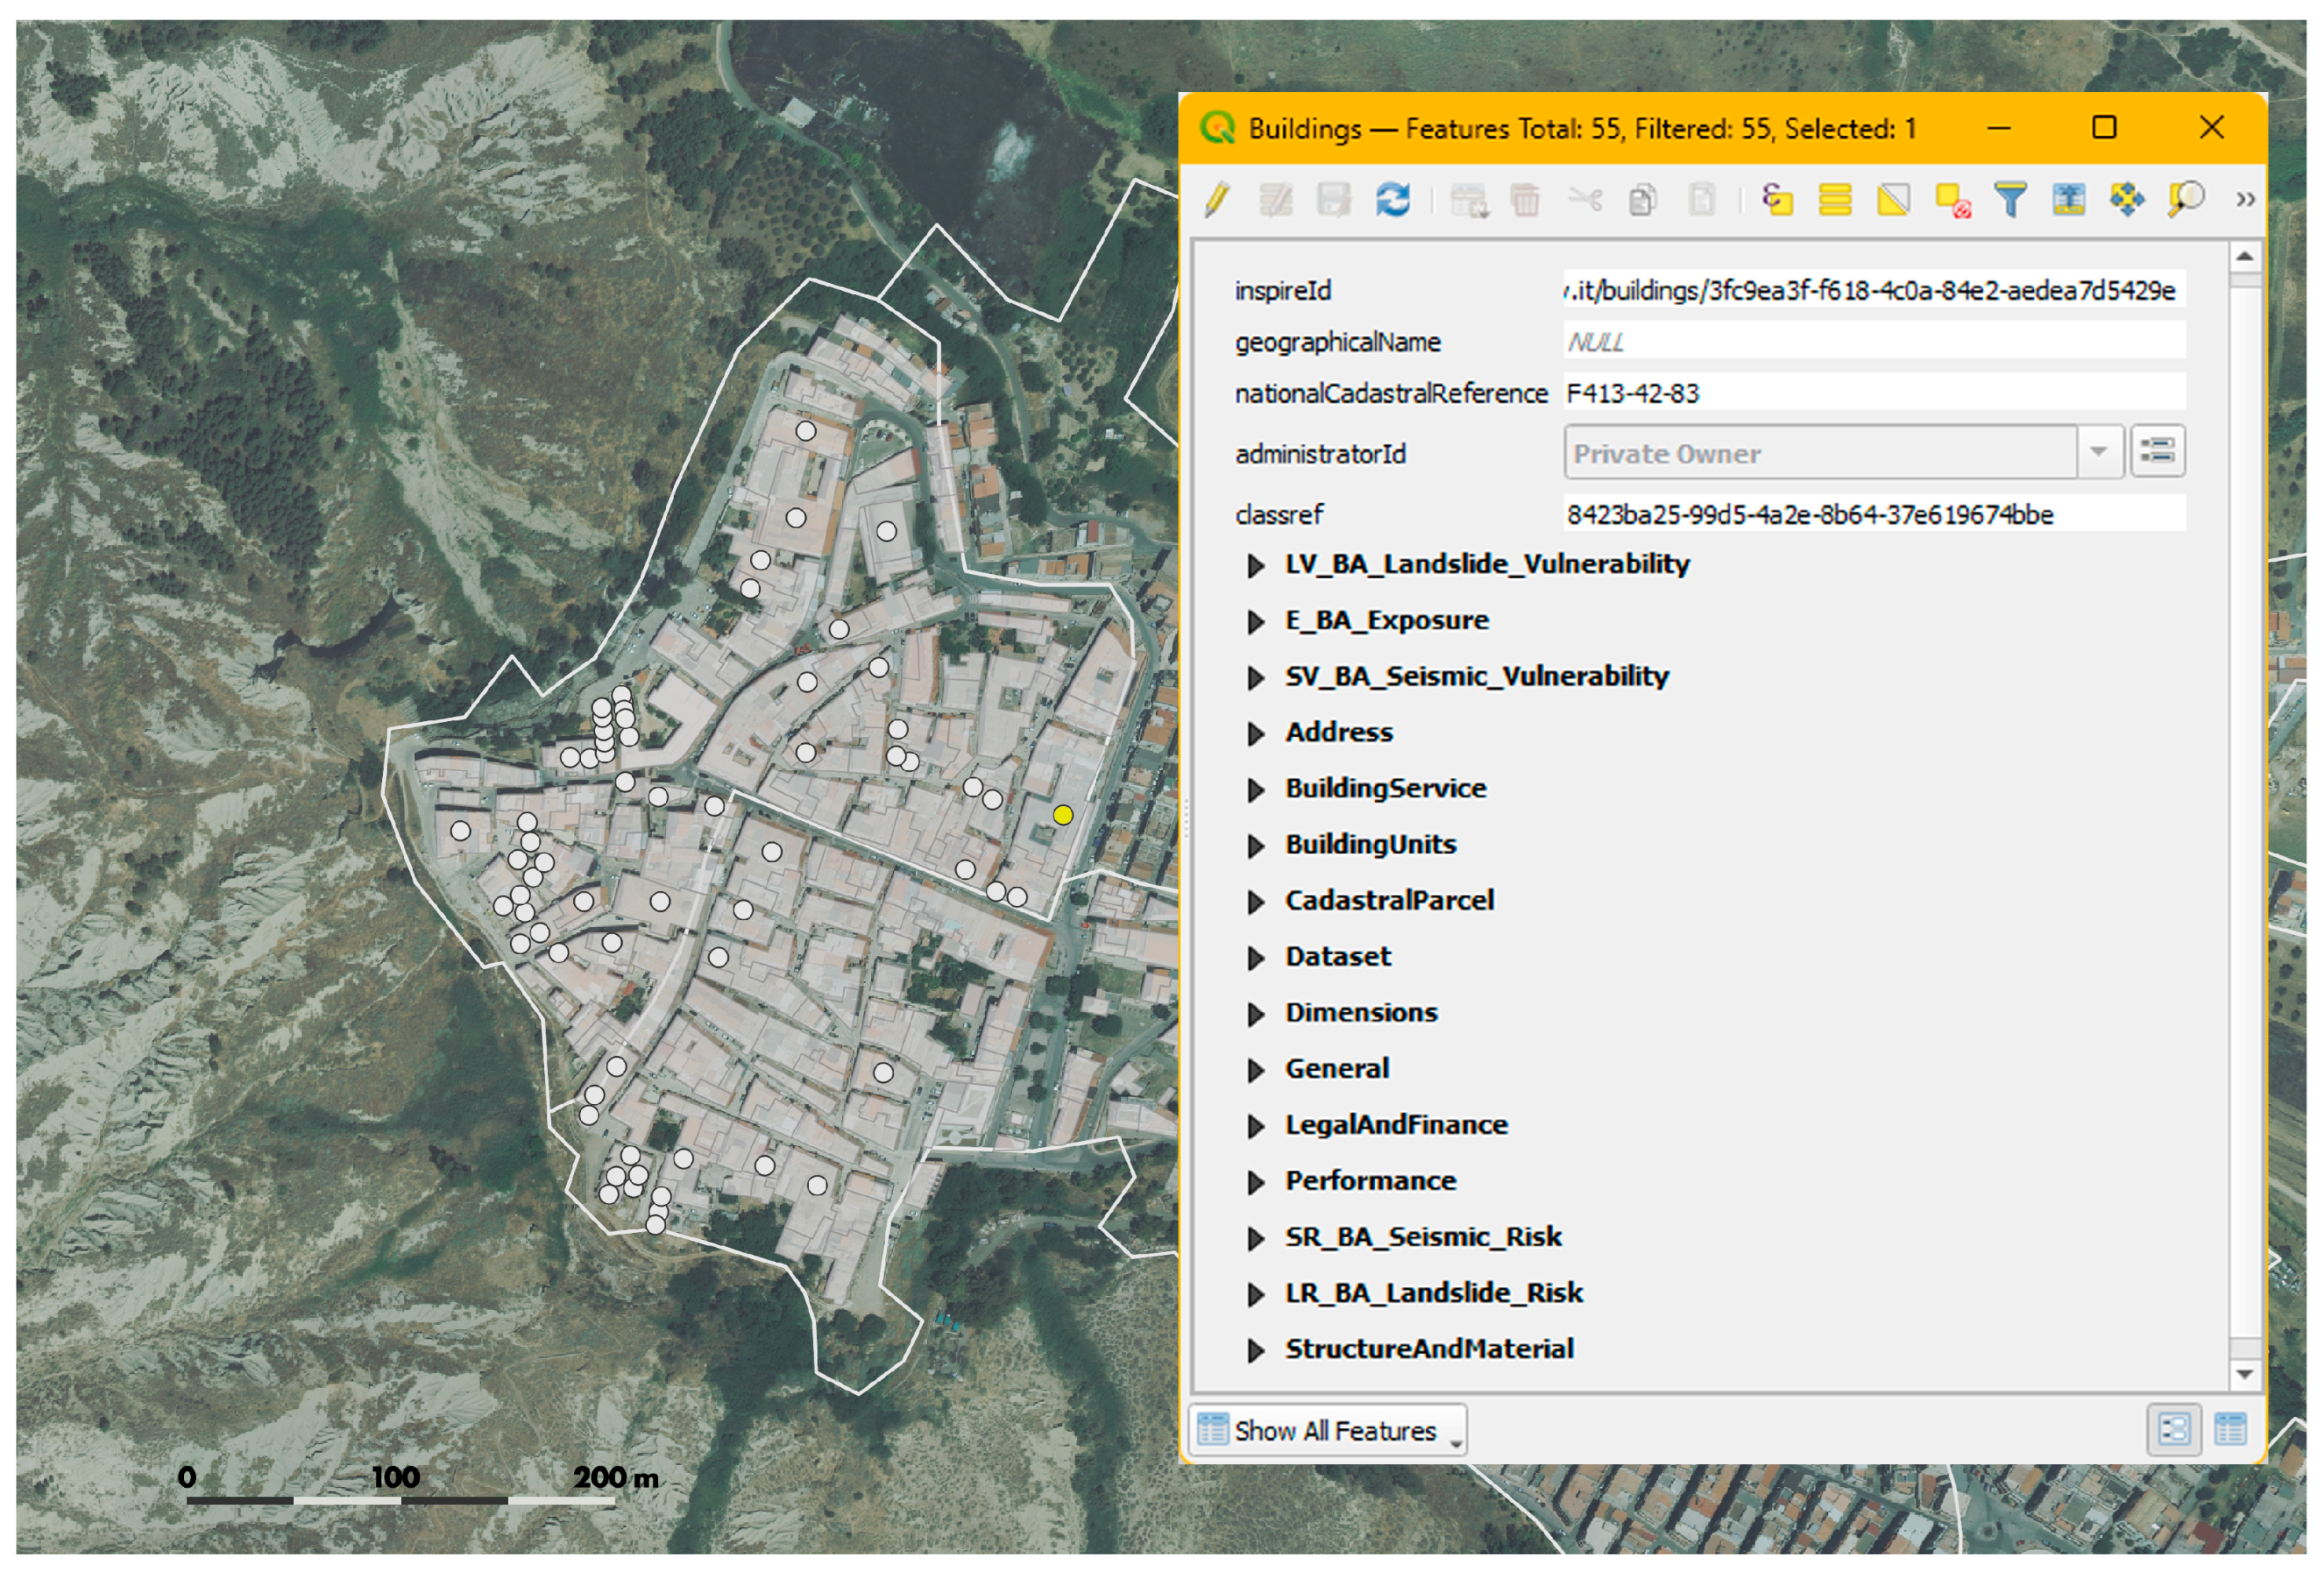The image size is (2324, 1579).
Task: Switch to table view
Action: coord(2231,1429)
